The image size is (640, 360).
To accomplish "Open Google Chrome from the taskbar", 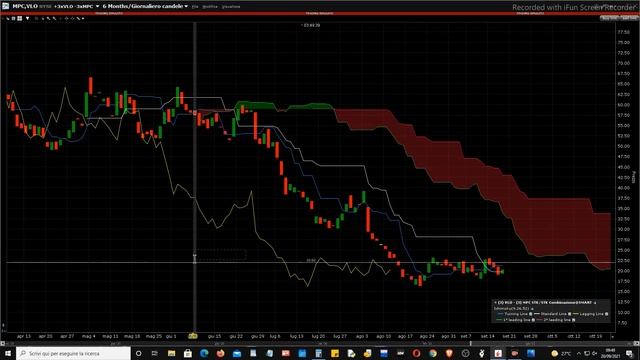I will click(433, 353).
